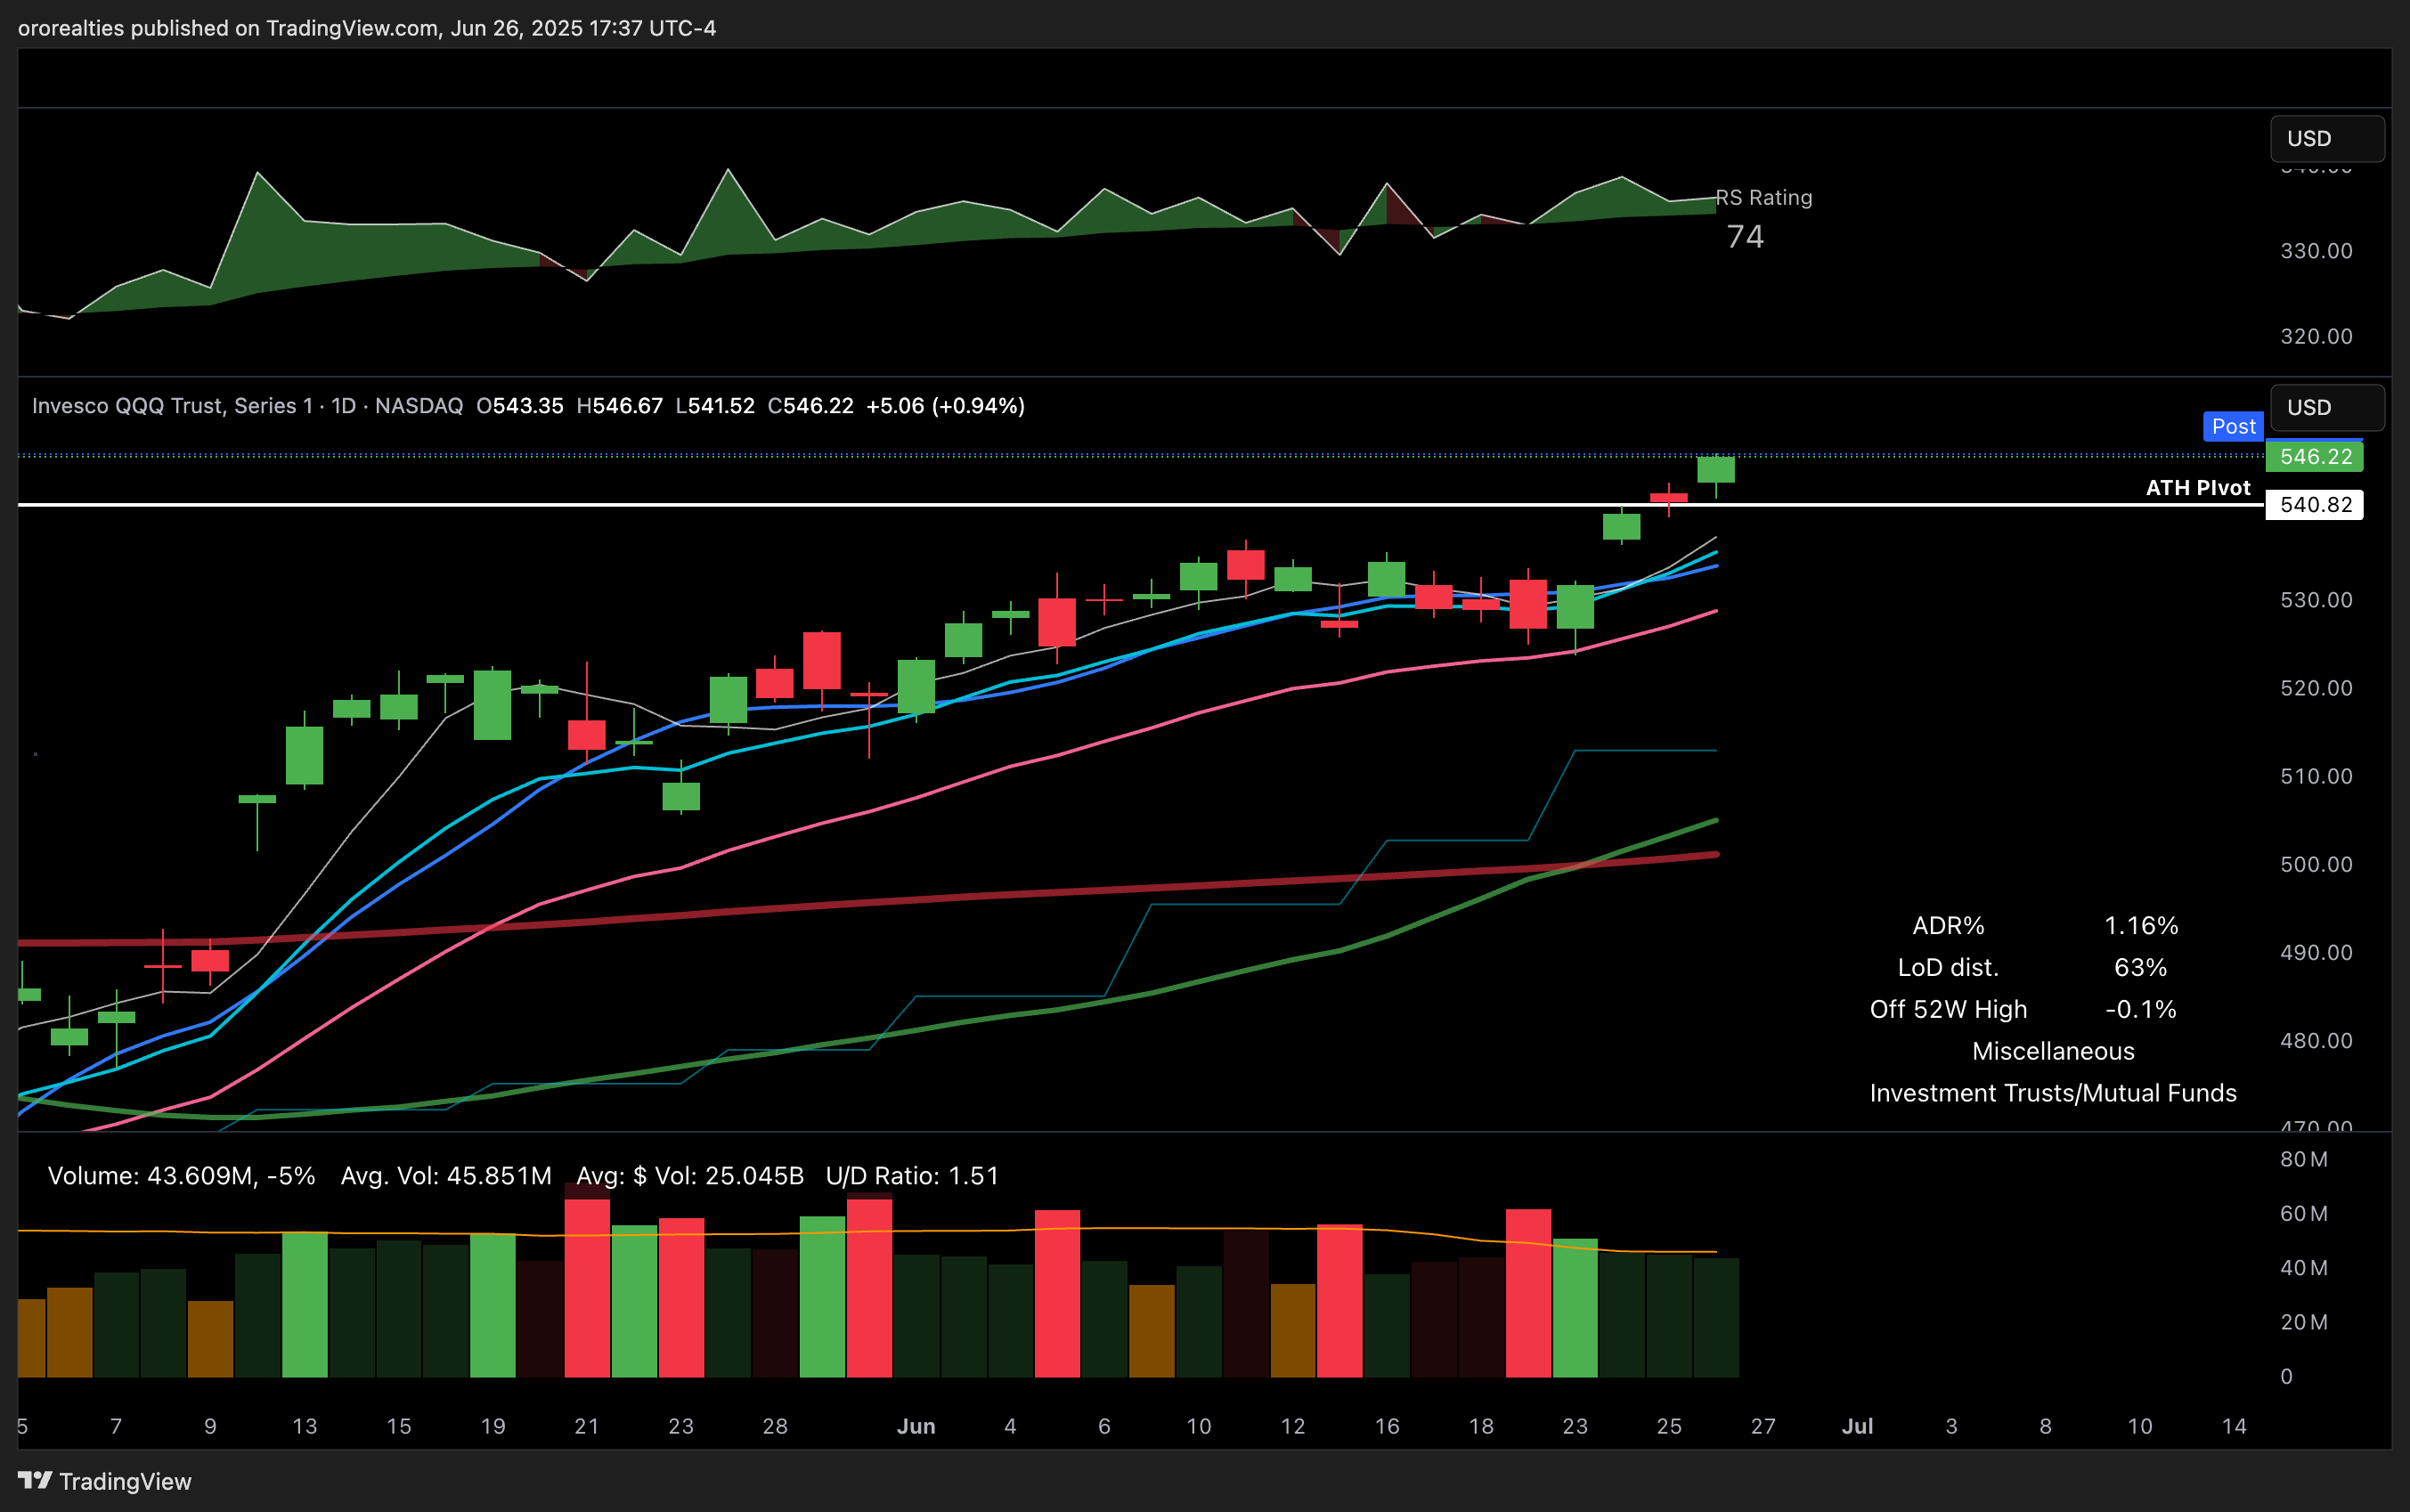This screenshot has width=2410, height=1512.
Task: Select the green 546.22 current price label
Action: point(2314,457)
